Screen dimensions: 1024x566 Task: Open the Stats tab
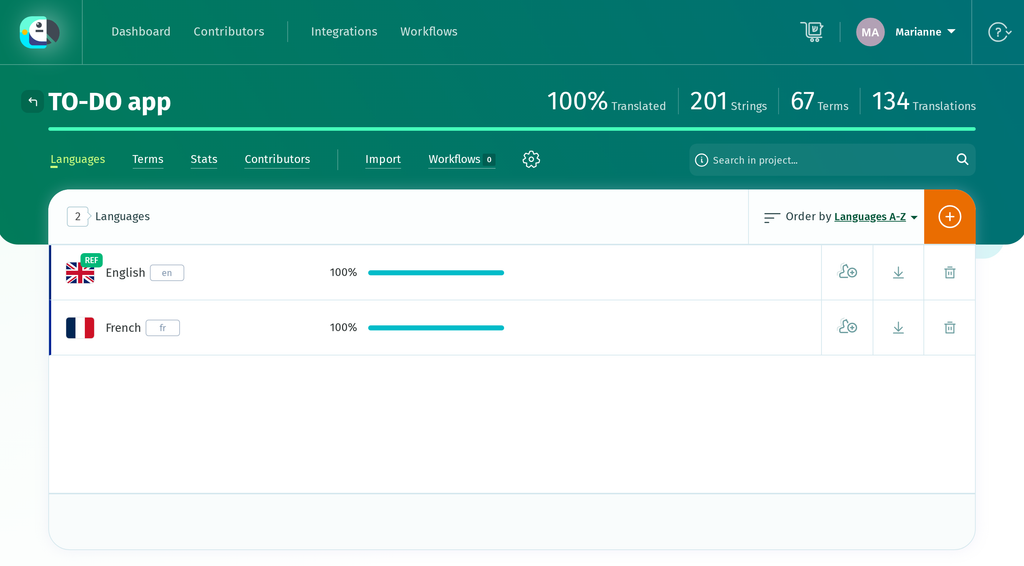(x=204, y=159)
